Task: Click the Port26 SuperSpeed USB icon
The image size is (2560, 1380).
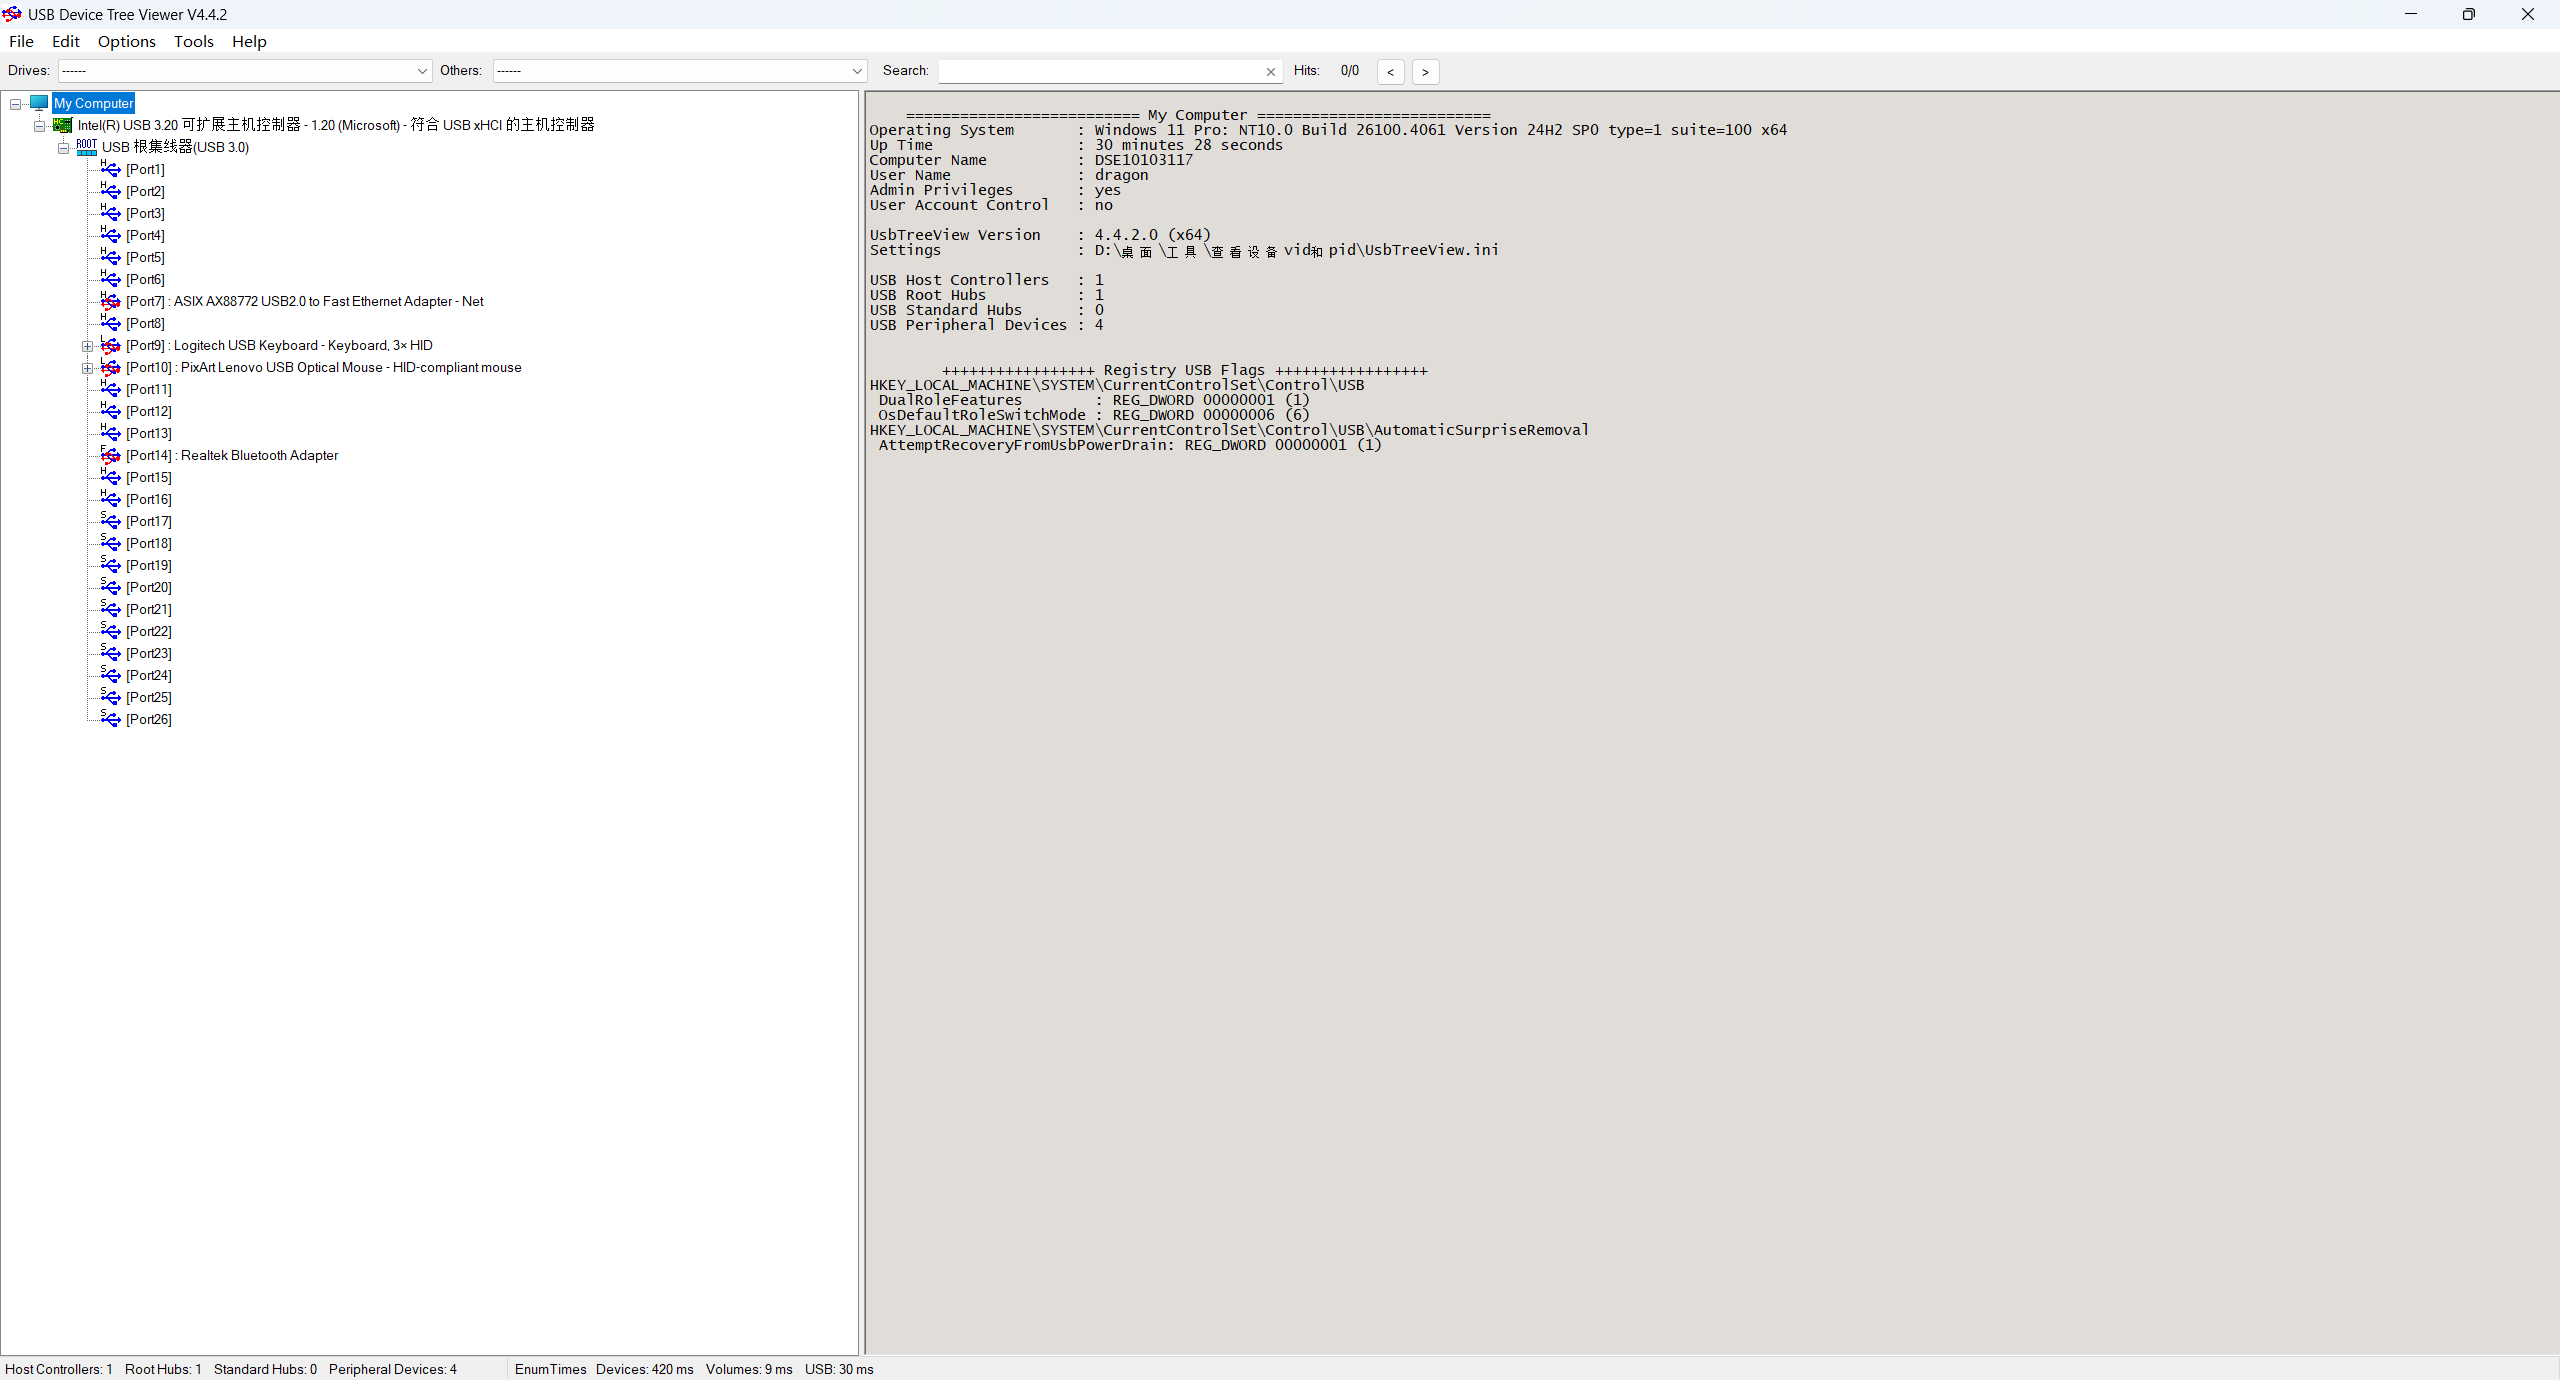Action: pyautogui.click(x=110, y=719)
